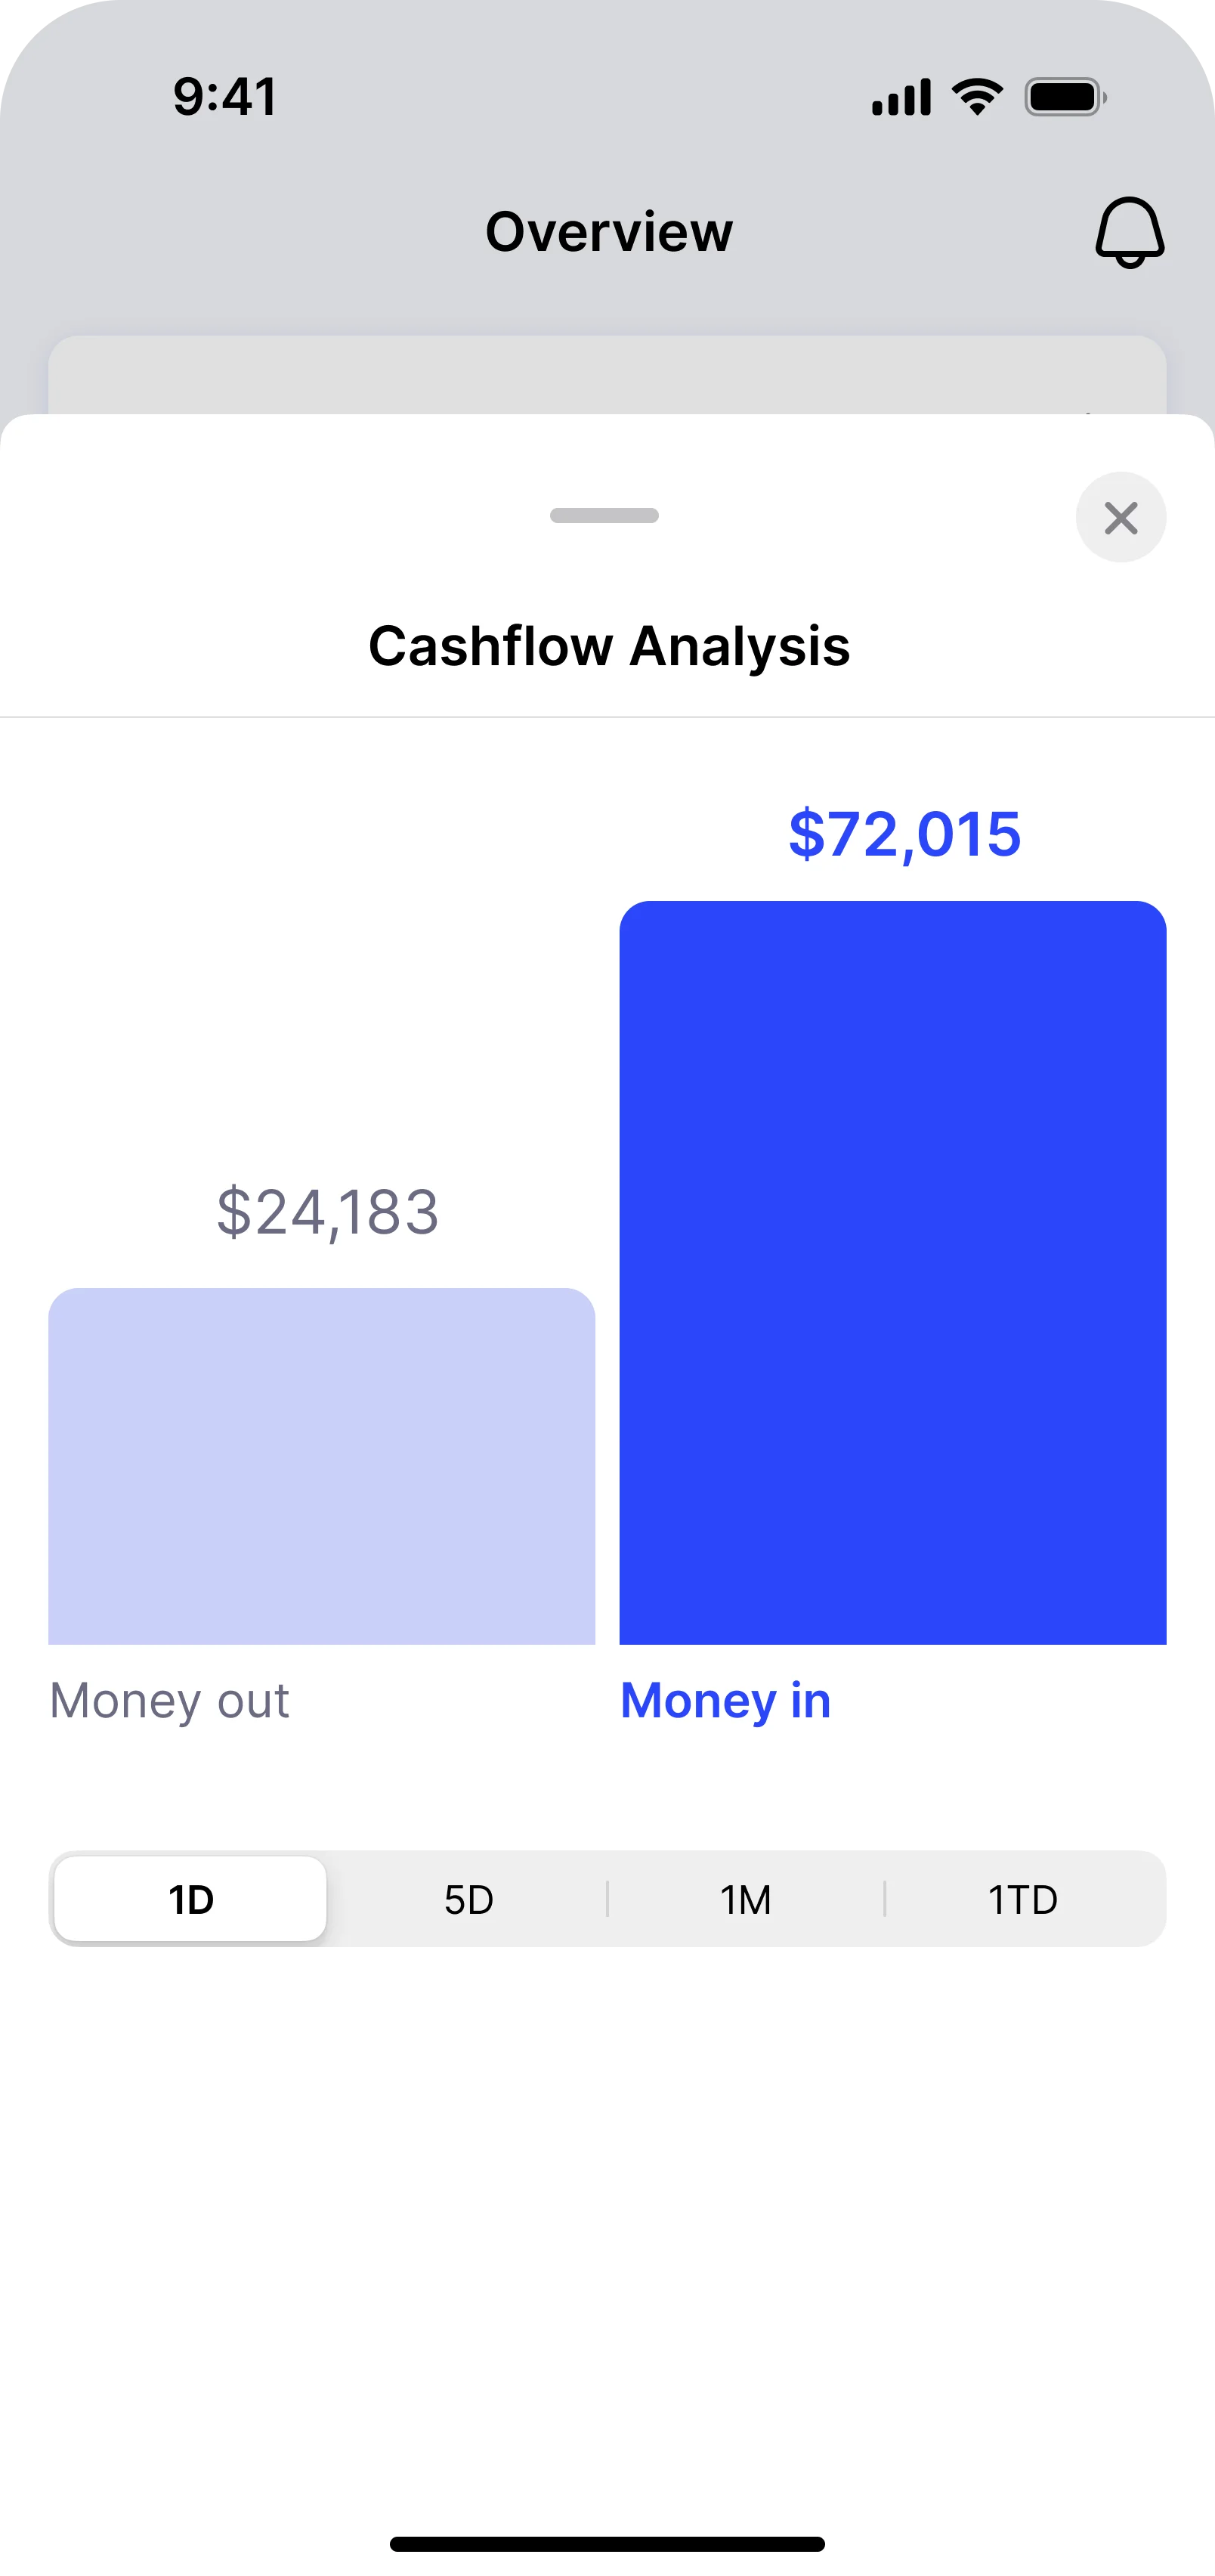
Task: Tap the cellular signal icon
Action: pos(901,98)
